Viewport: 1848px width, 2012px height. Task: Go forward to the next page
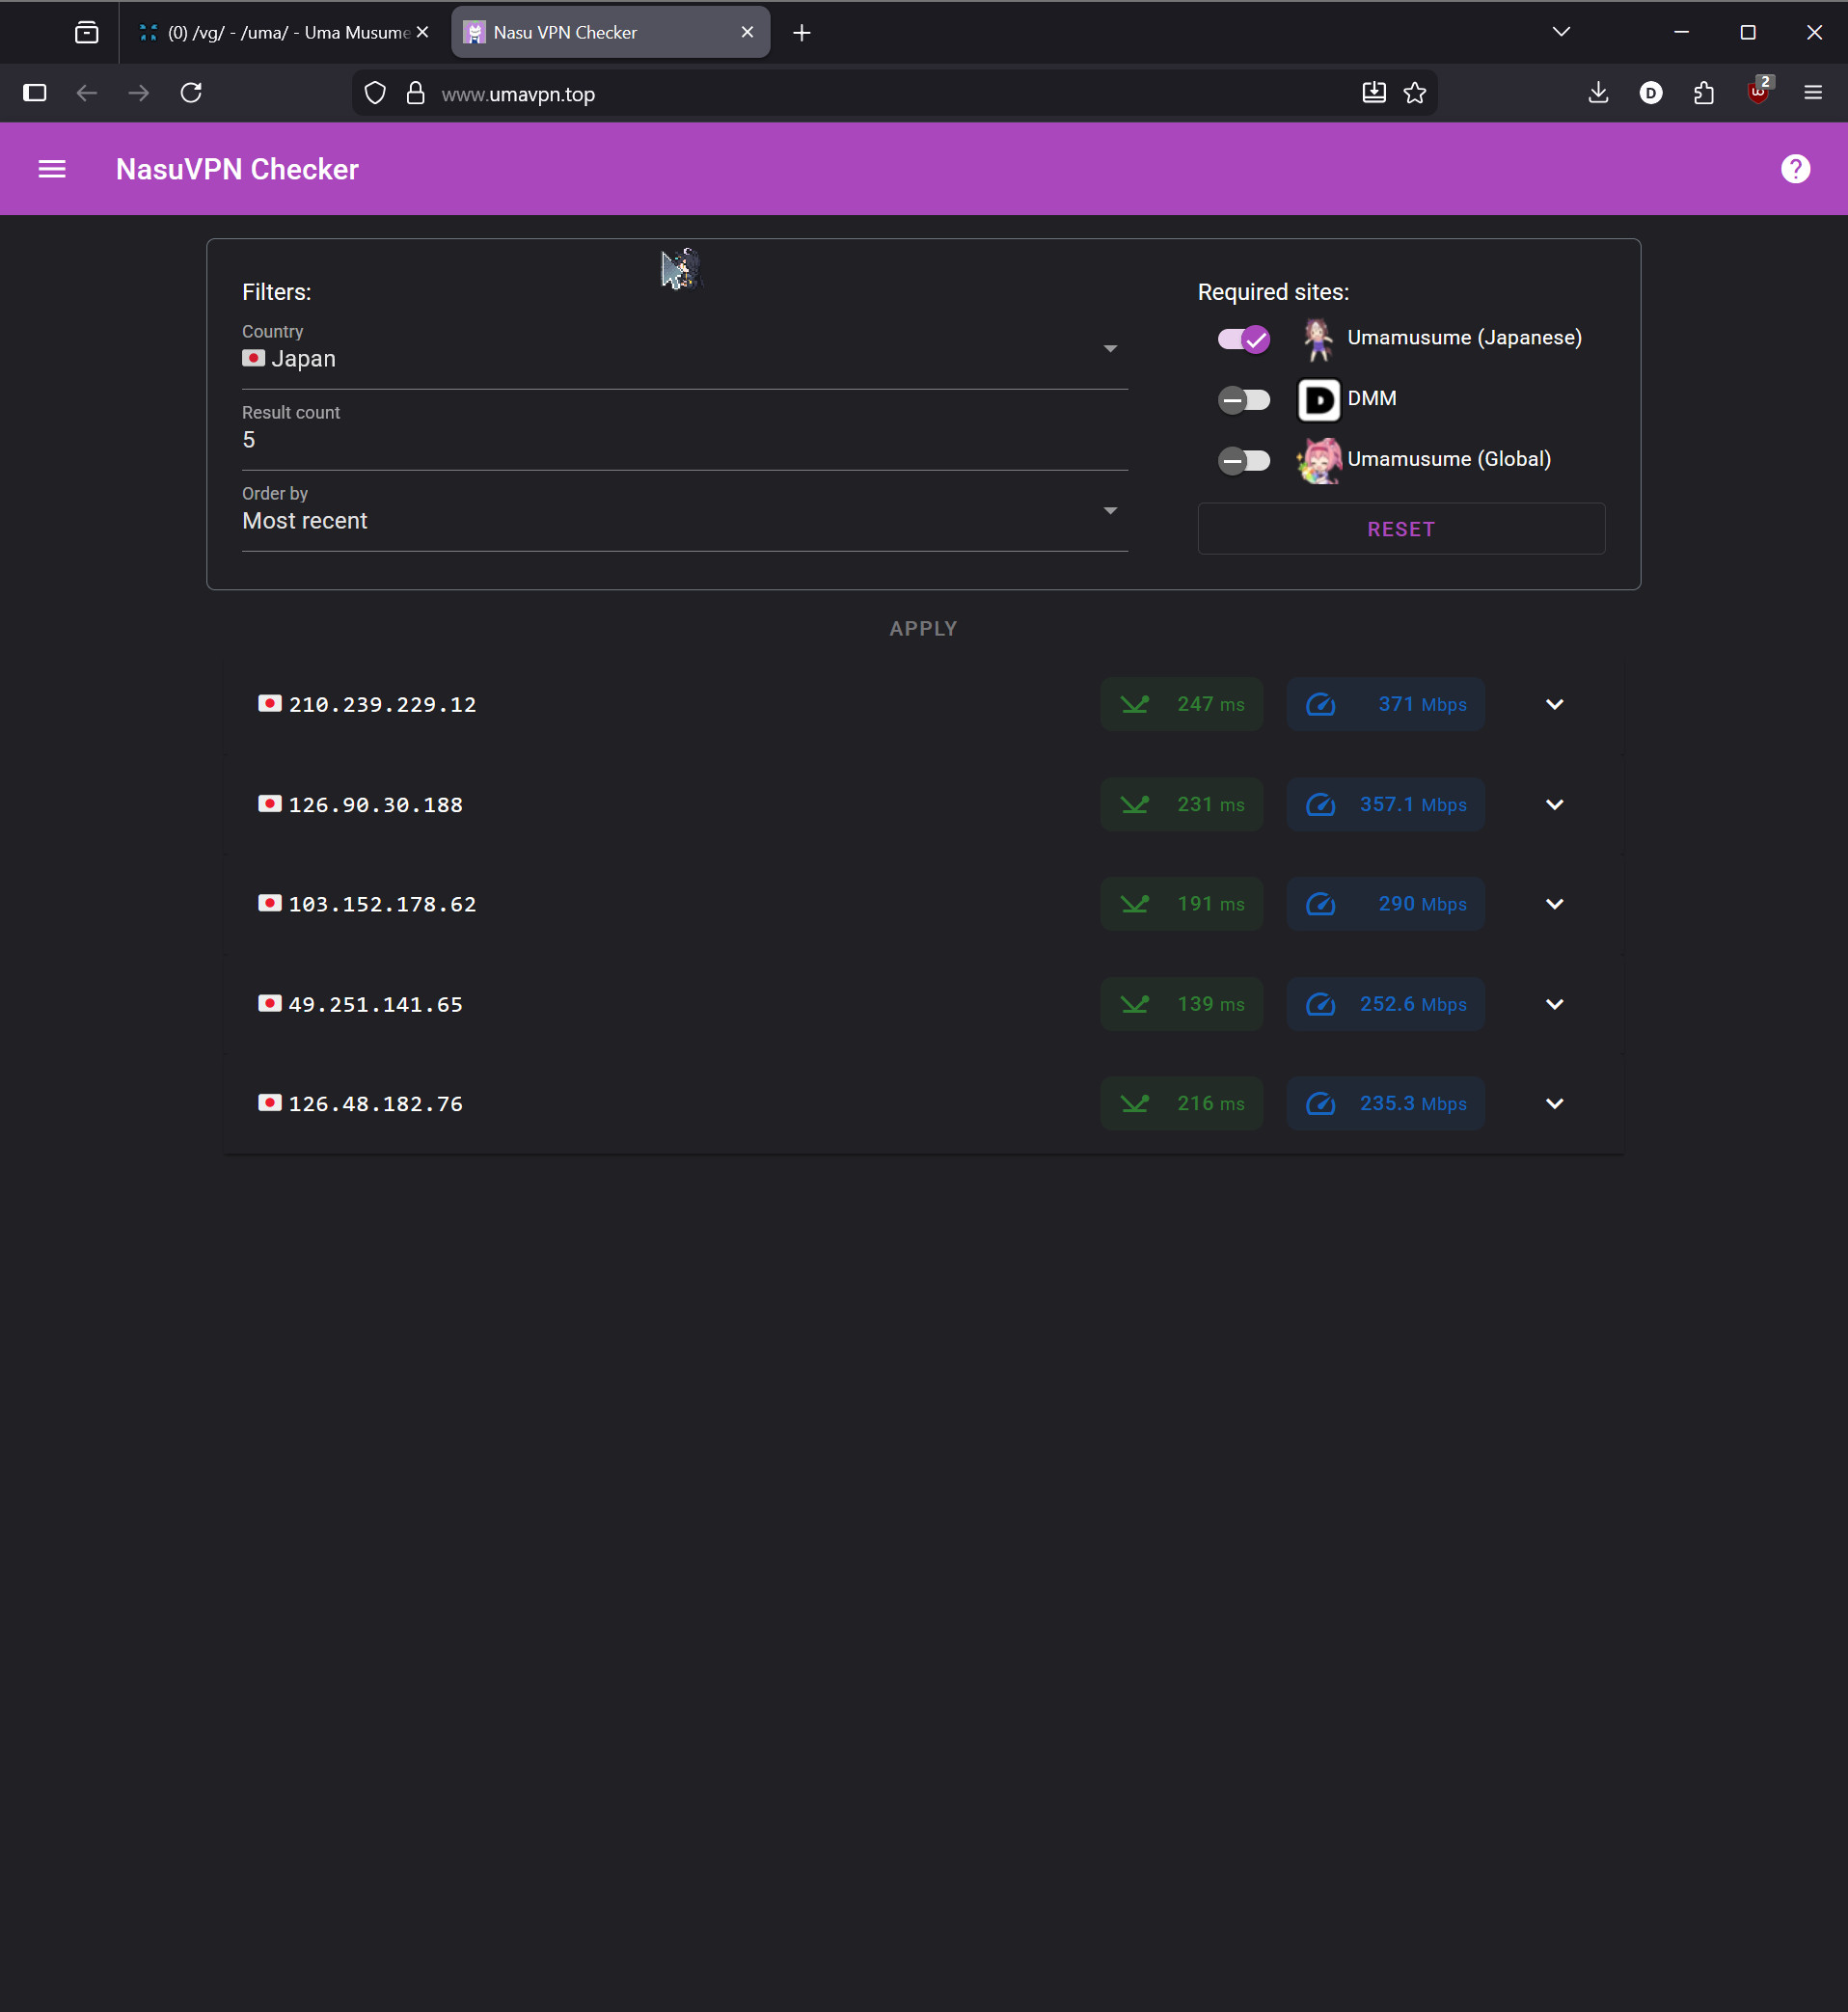[x=139, y=93]
